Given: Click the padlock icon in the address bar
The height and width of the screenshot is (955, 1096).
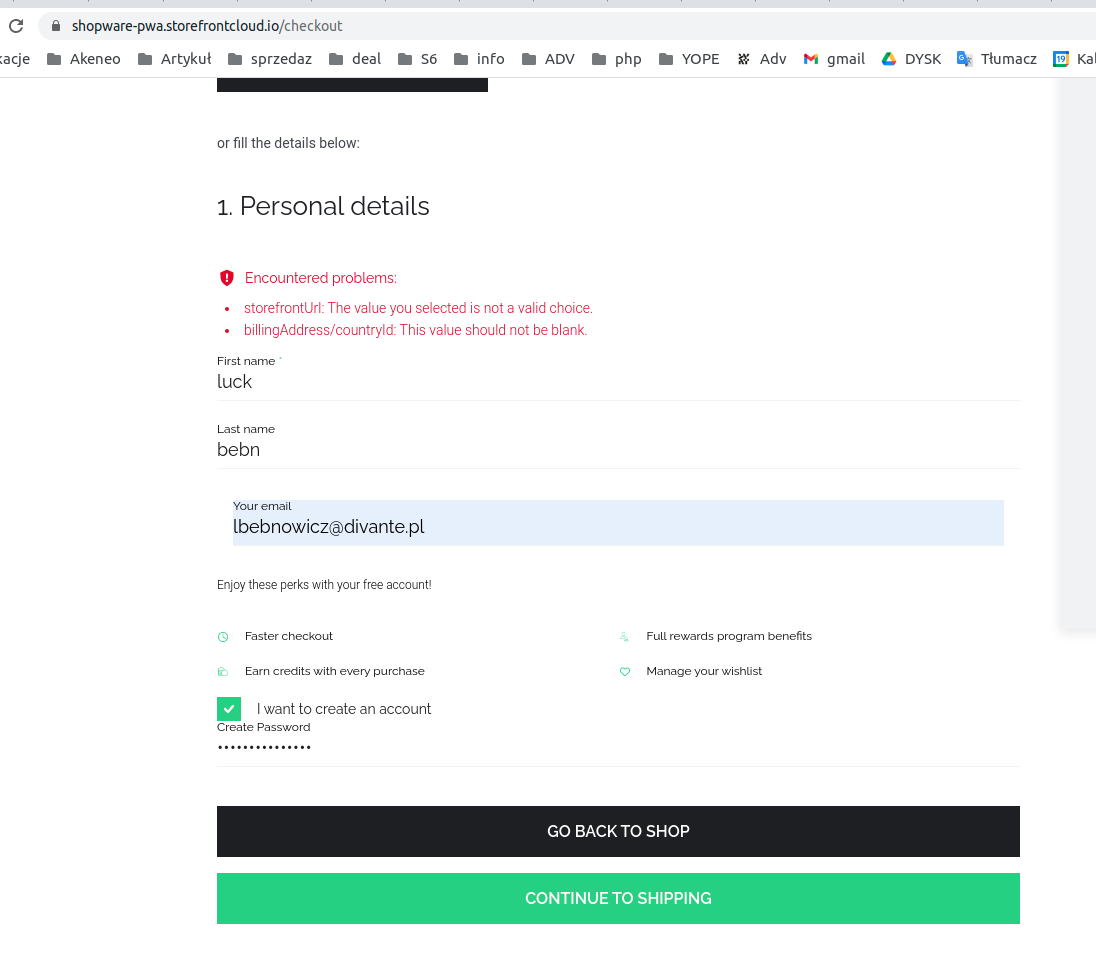Looking at the screenshot, I should click(x=57, y=26).
